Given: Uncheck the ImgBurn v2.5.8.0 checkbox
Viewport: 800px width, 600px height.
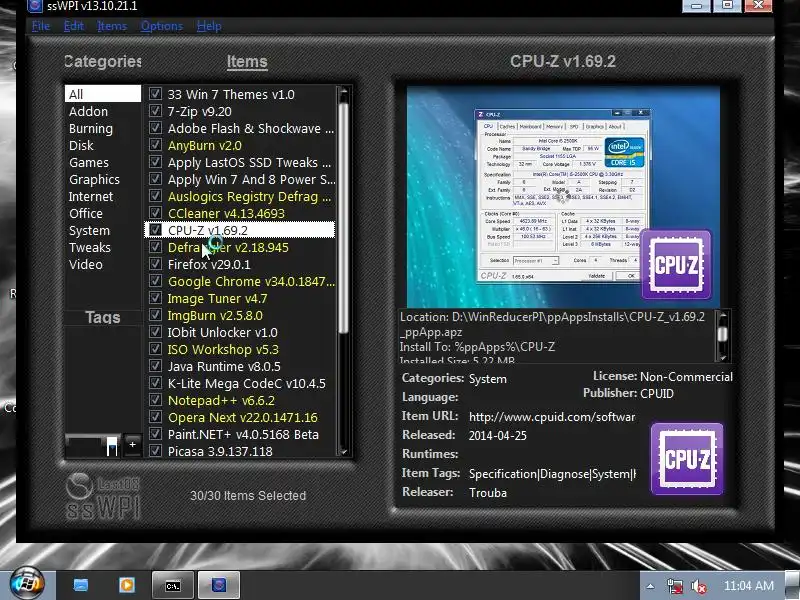Looking at the screenshot, I should pyautogui.click(x=155, y=315).
